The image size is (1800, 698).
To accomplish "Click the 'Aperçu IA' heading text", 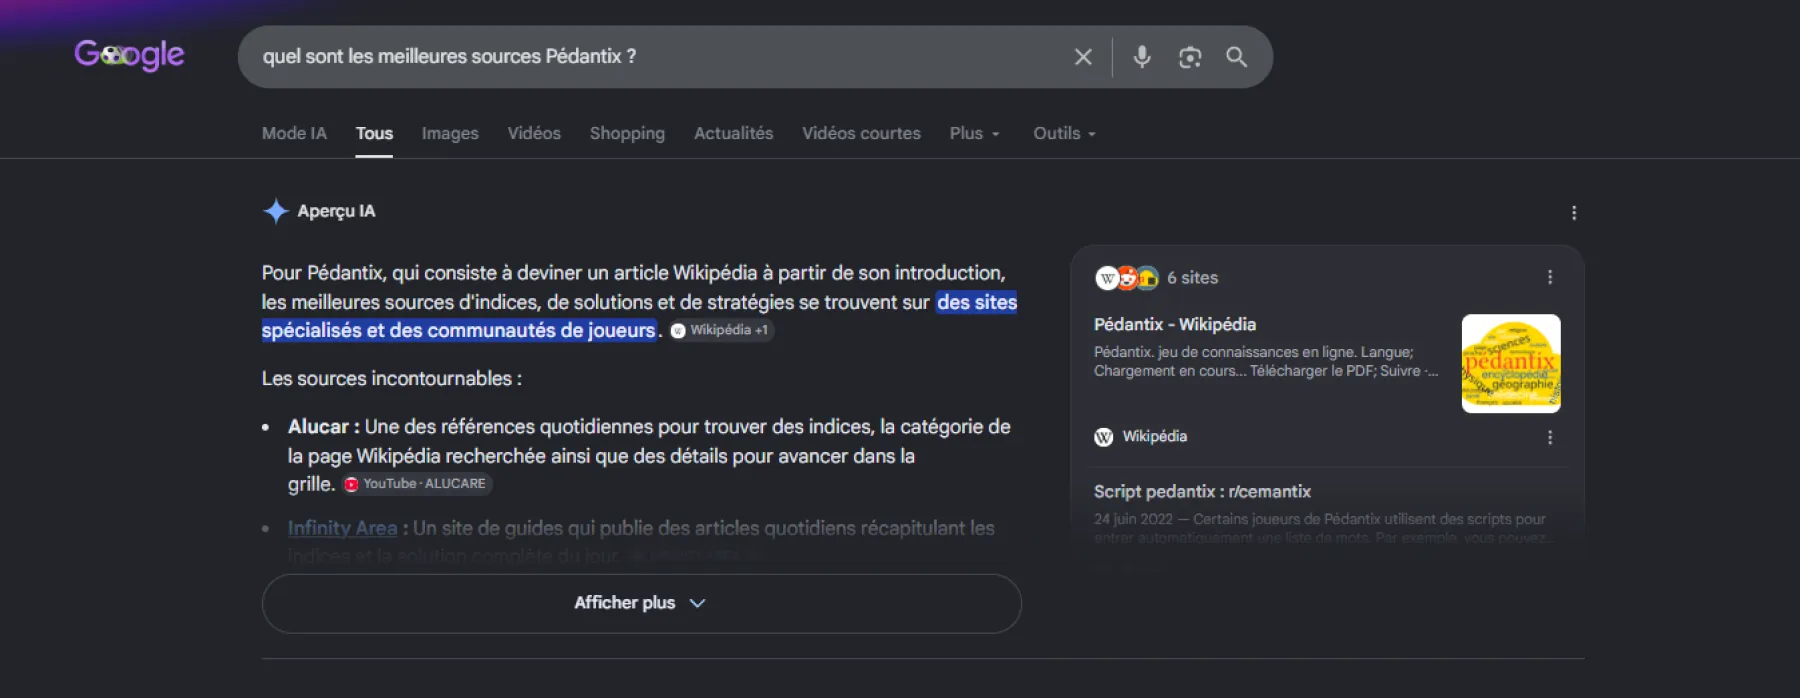I will (x=336, y=211).
